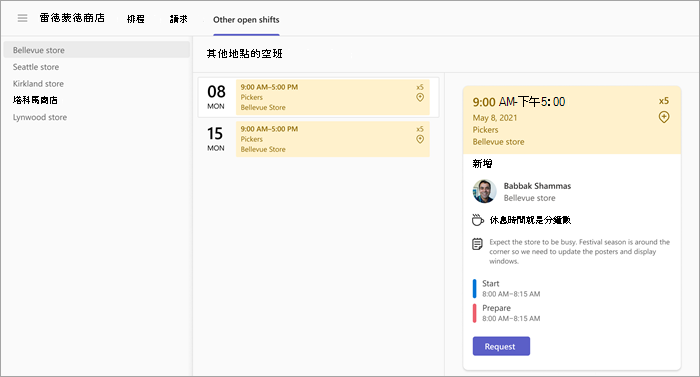Select Seattle store in the location list

pyautogui.click(x=36, y=67)
